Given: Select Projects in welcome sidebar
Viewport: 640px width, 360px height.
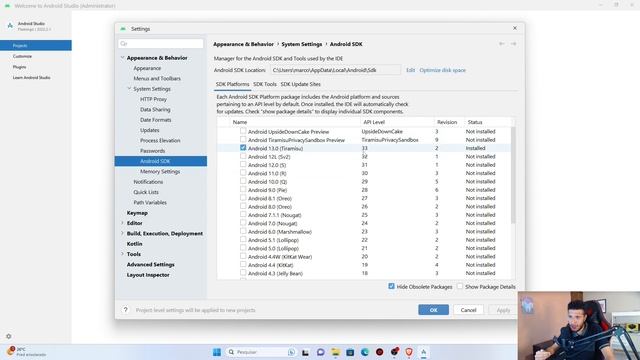Looking at the screenshot, I should pyautogui.click(x=36, y=45).
